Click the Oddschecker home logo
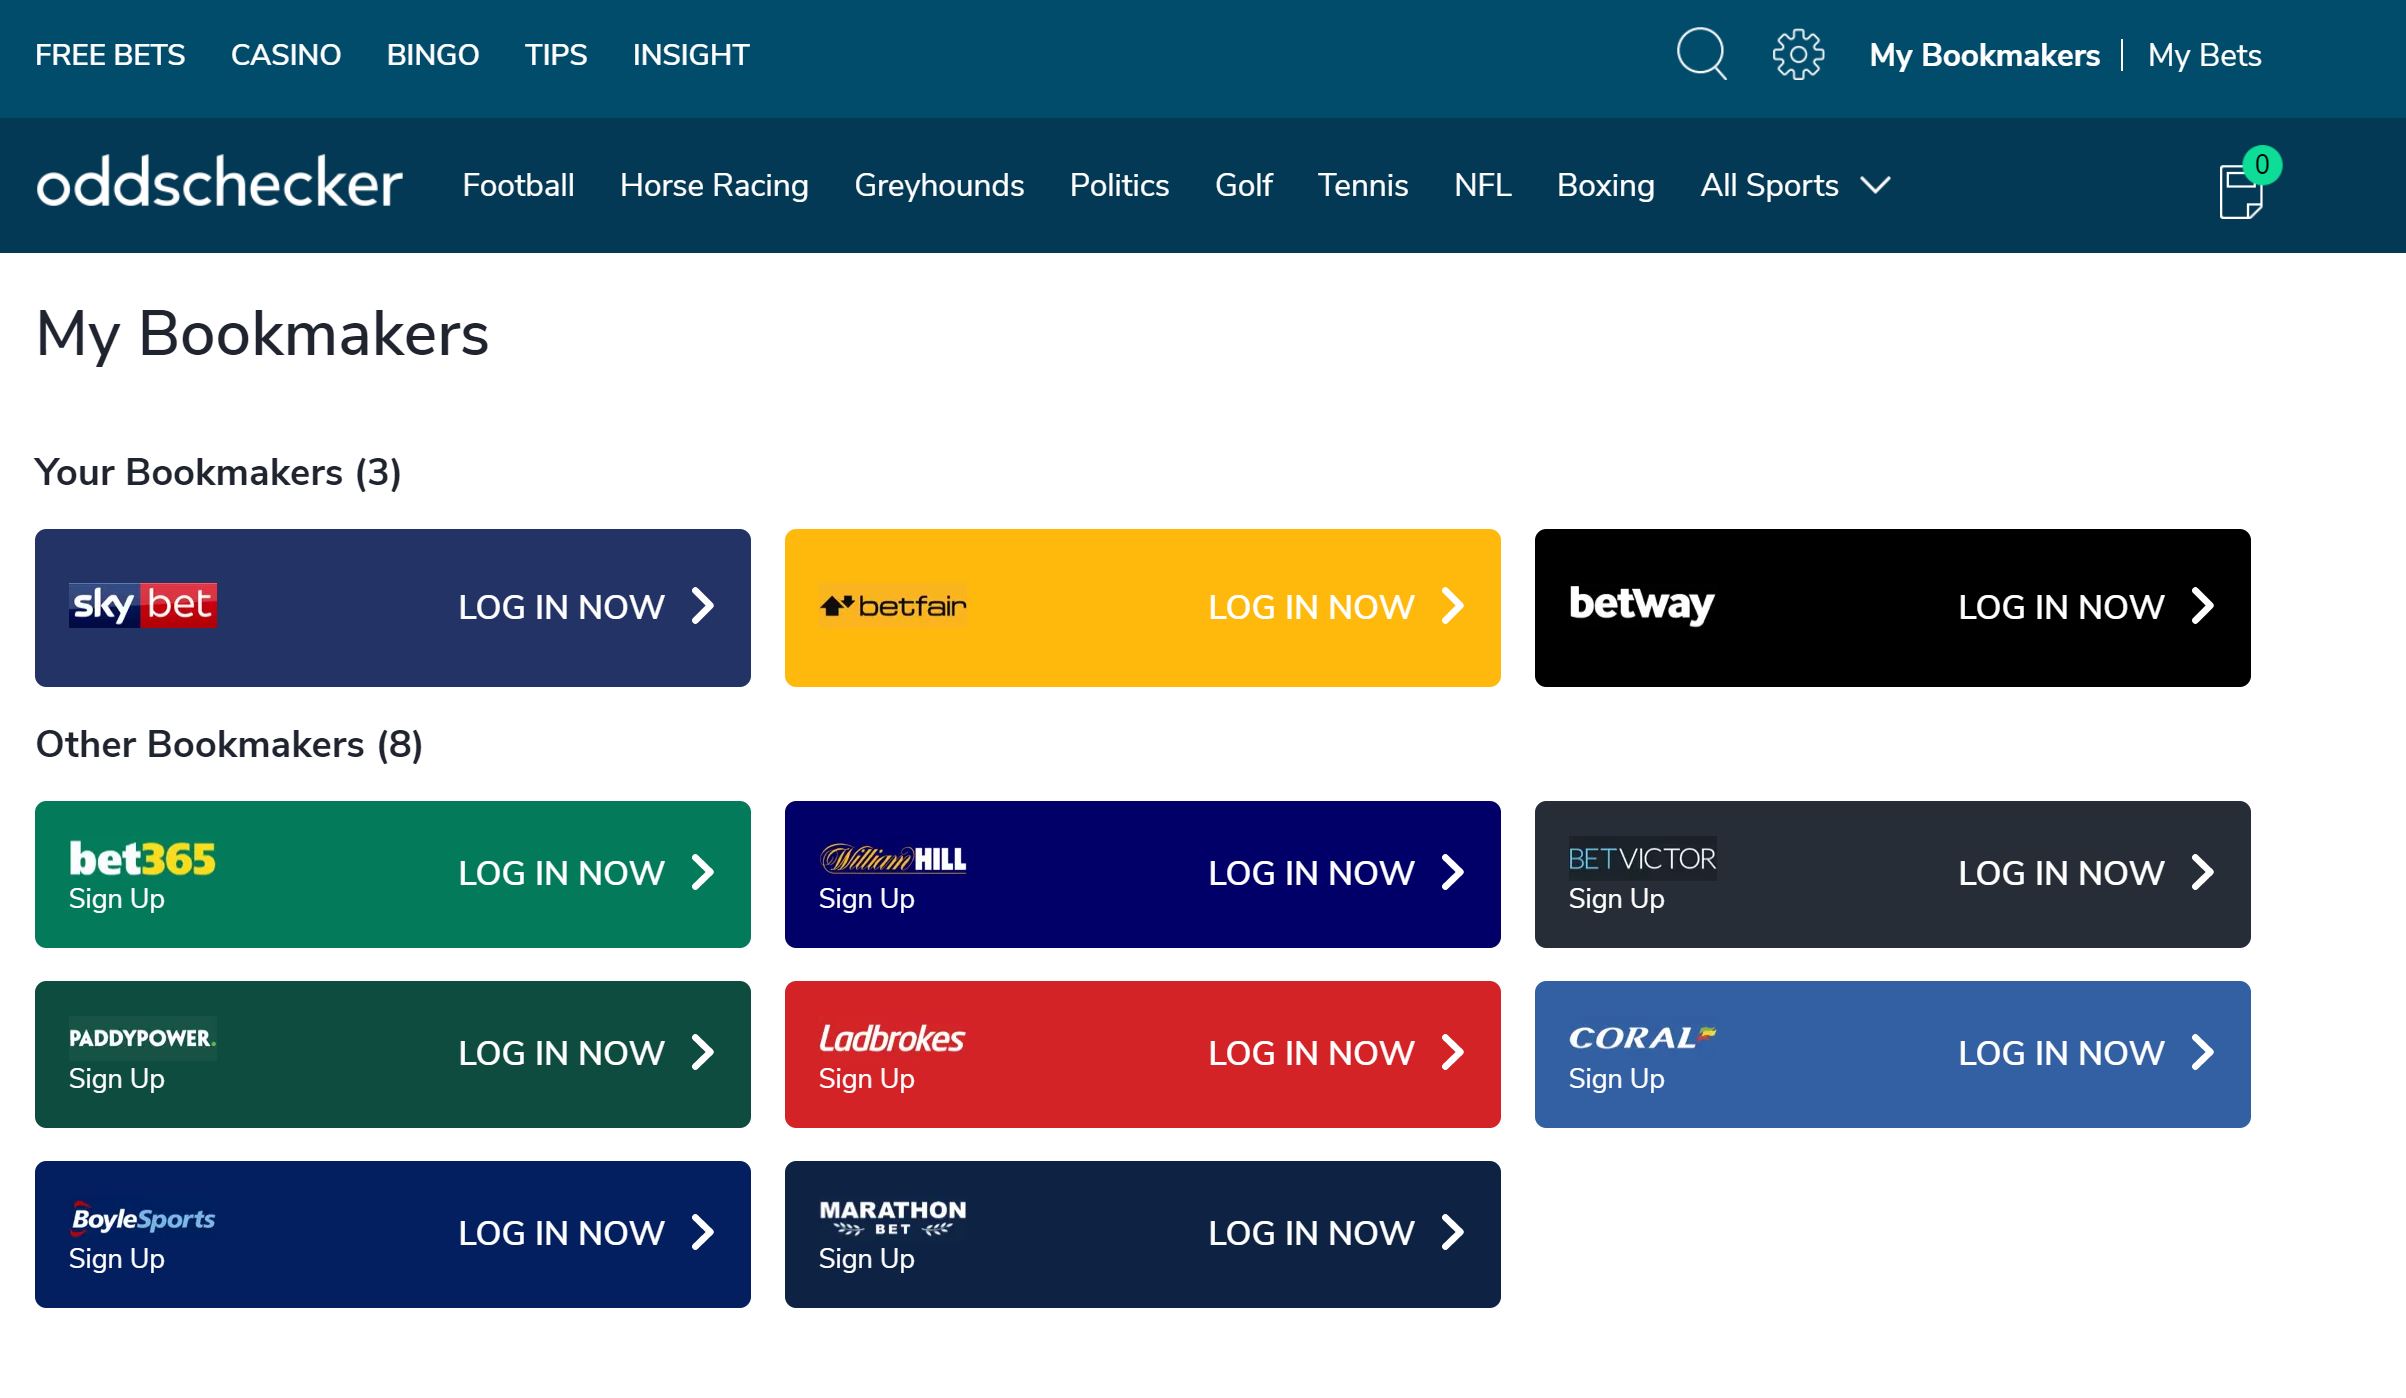 pyautogui.click(x=218, y=185)
